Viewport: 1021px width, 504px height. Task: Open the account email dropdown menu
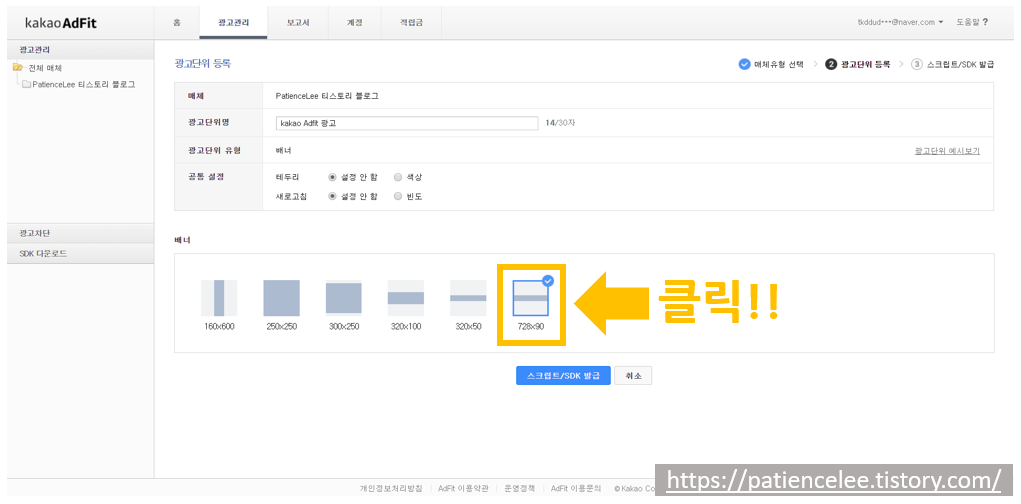coord(901,22)
